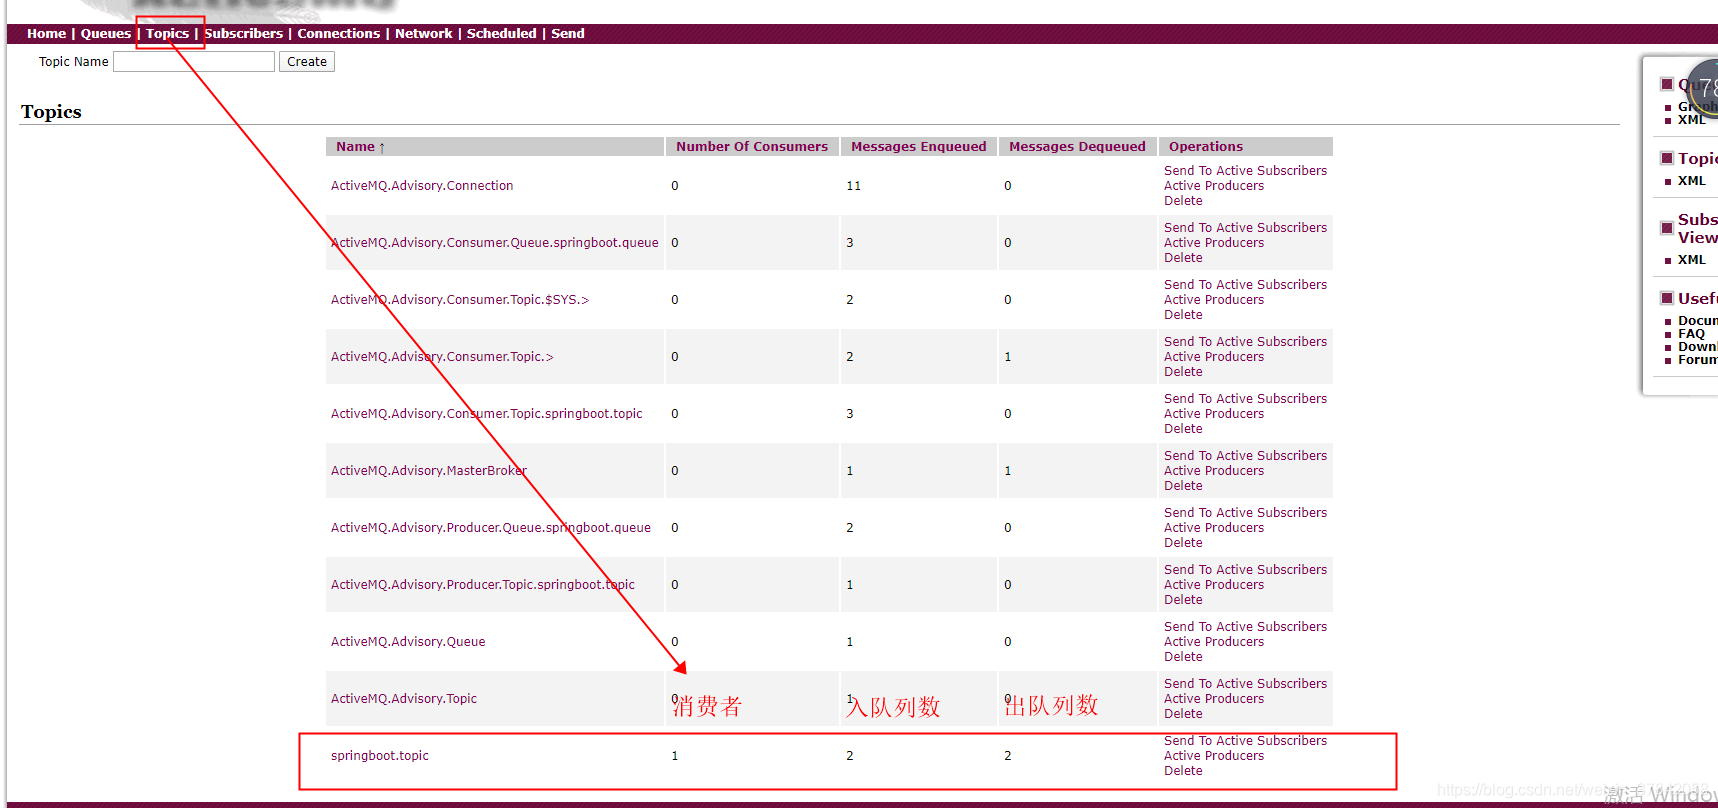View Active Producers for Advisory.Topic

point(1214,699)
